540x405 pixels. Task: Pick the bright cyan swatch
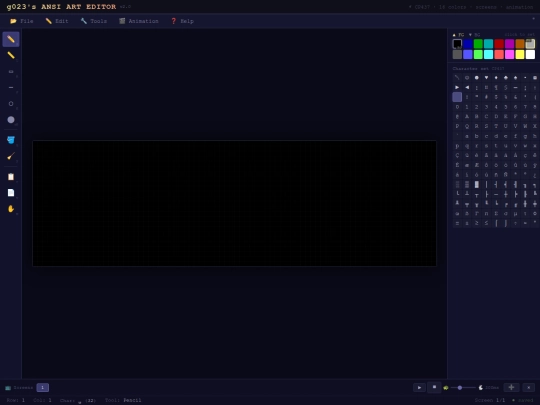[x=488, y=54]
